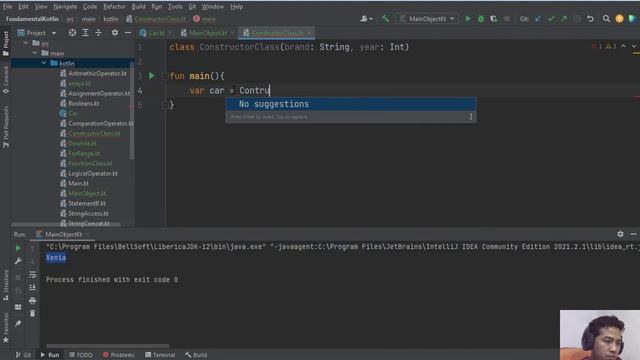Open Search Everywhere magnifier icon
Viewport: 640px width, 360px height.
606,19
